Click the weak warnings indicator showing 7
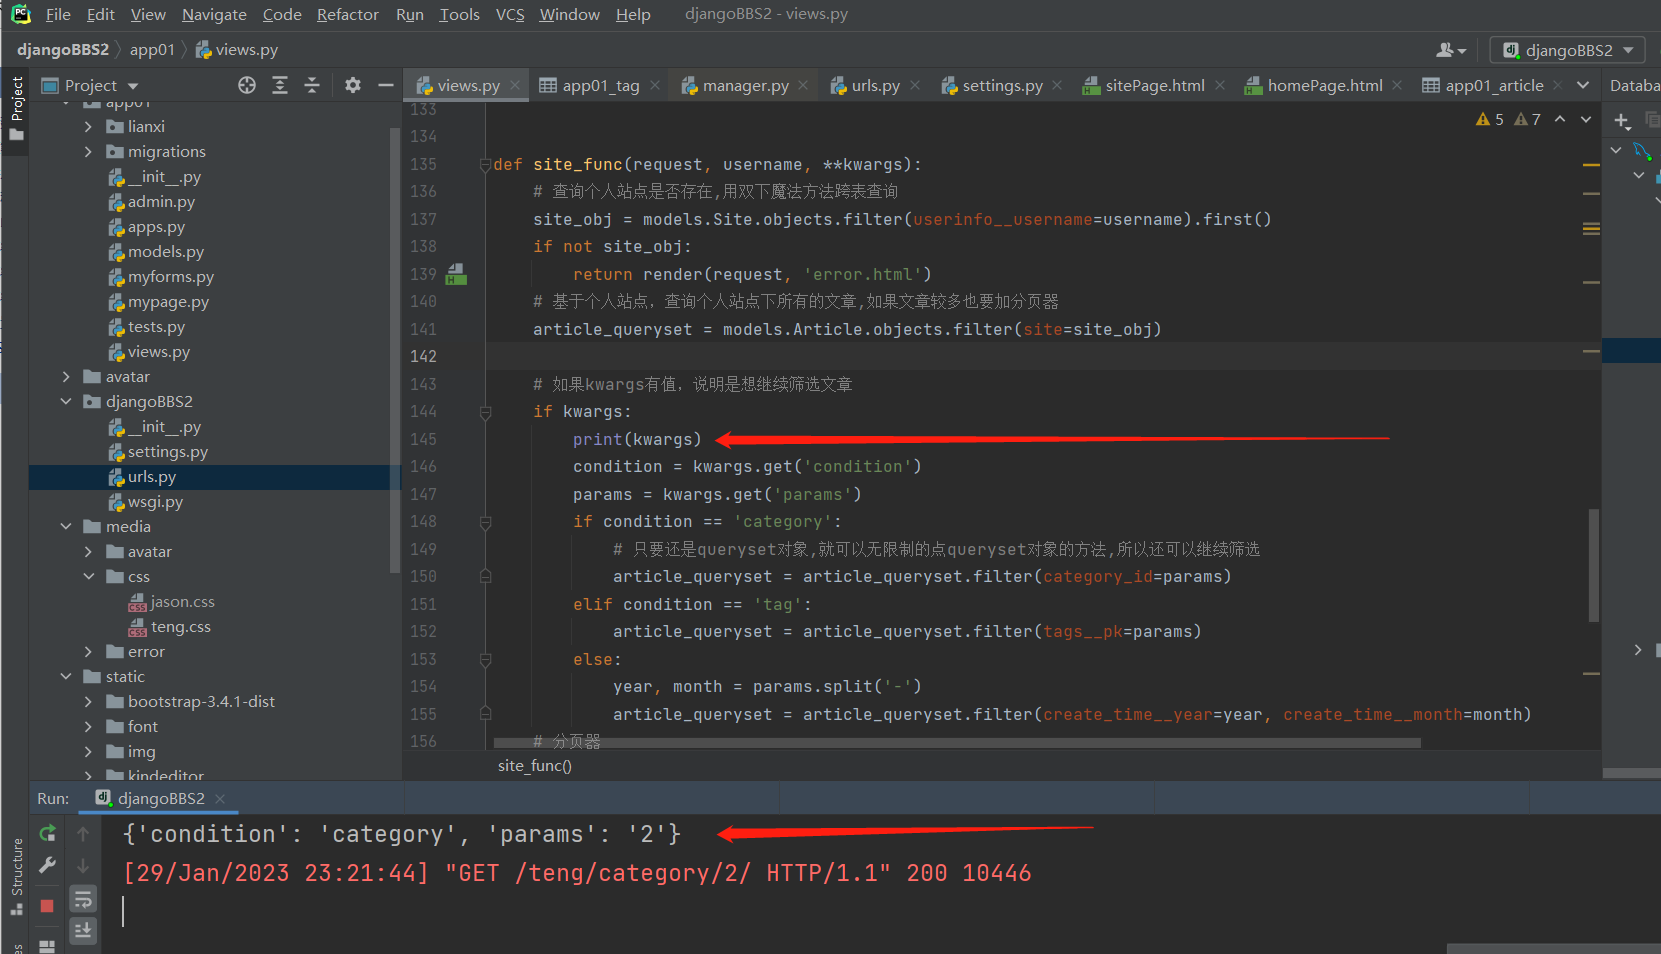This screenshot has width=1661, height=954. pos(1527,119)
